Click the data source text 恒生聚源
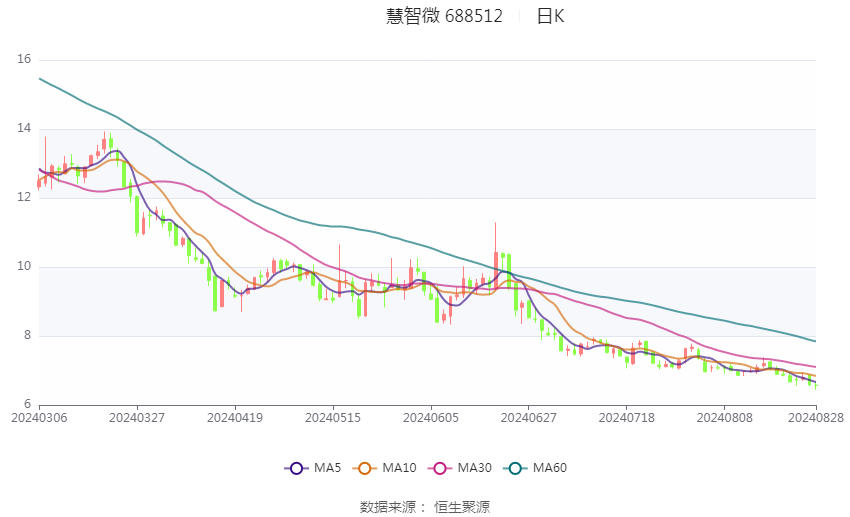Image resolution: width=850 pixels, height=517 pixels. [x=462, y=507]
